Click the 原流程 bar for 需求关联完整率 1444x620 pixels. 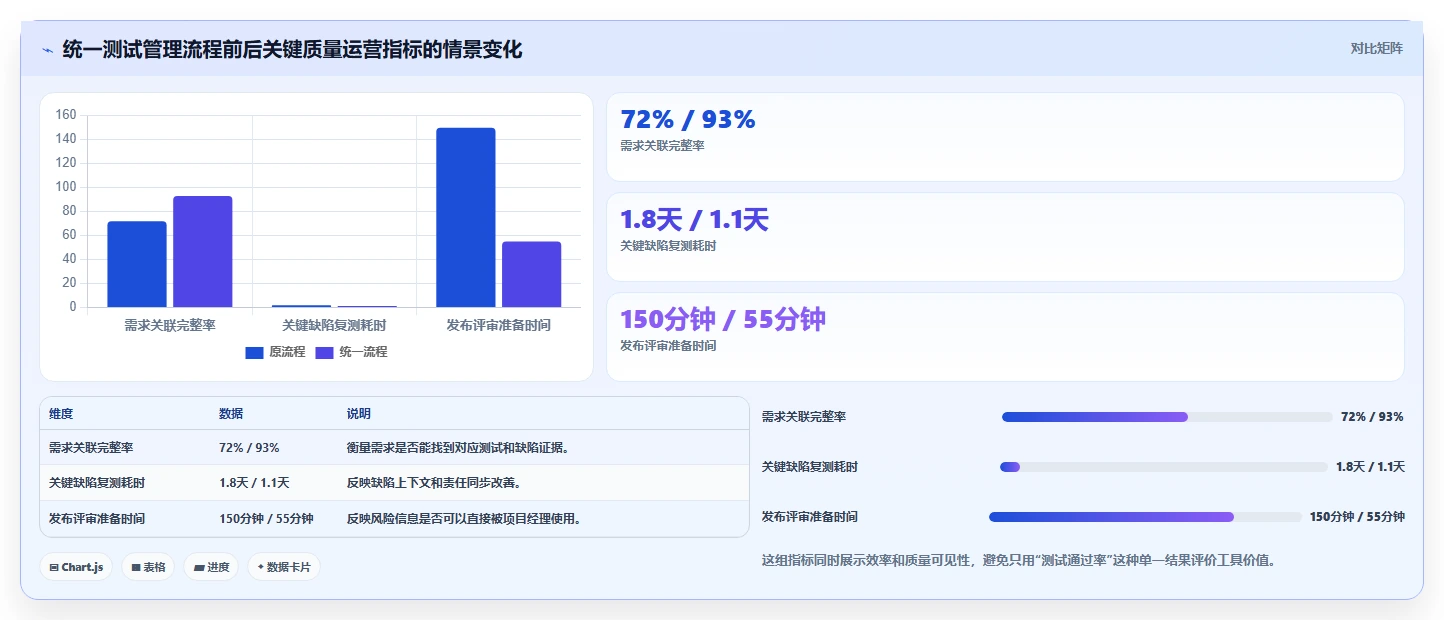(x=137, y=264)
